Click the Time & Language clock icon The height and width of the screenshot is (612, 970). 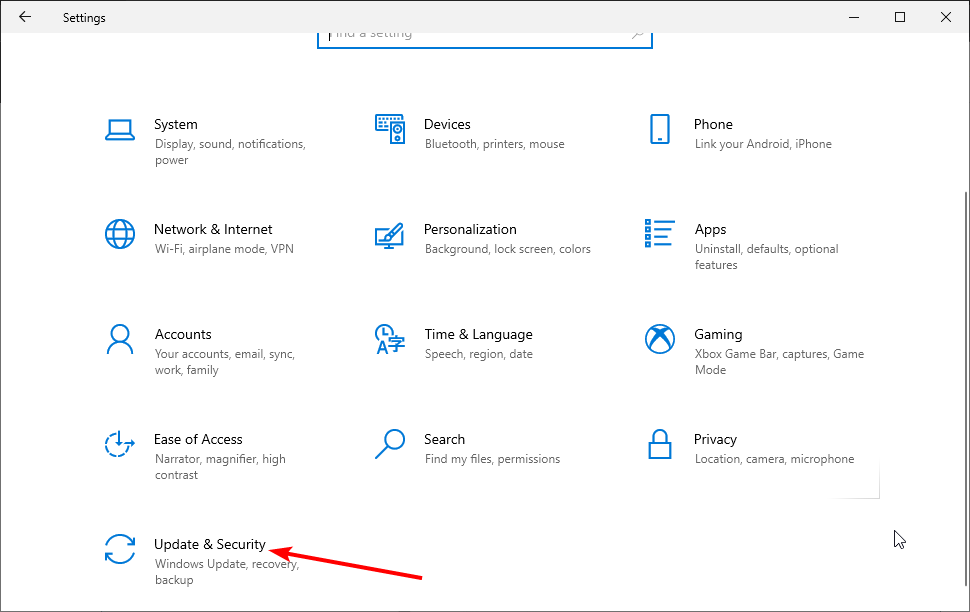pos(390,340)
